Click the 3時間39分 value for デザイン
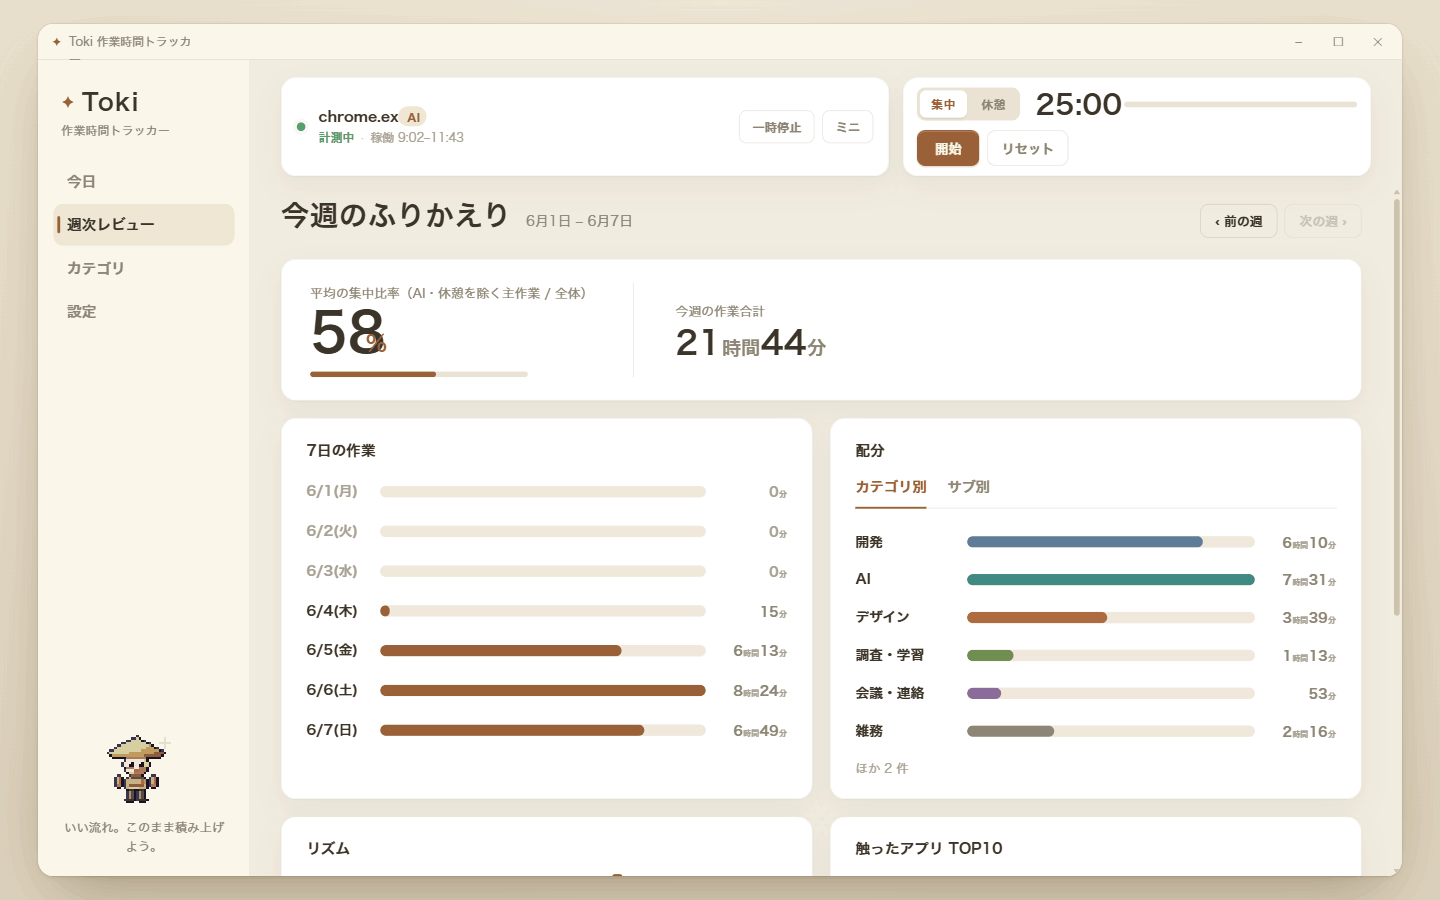 [x=1309, y=618]
